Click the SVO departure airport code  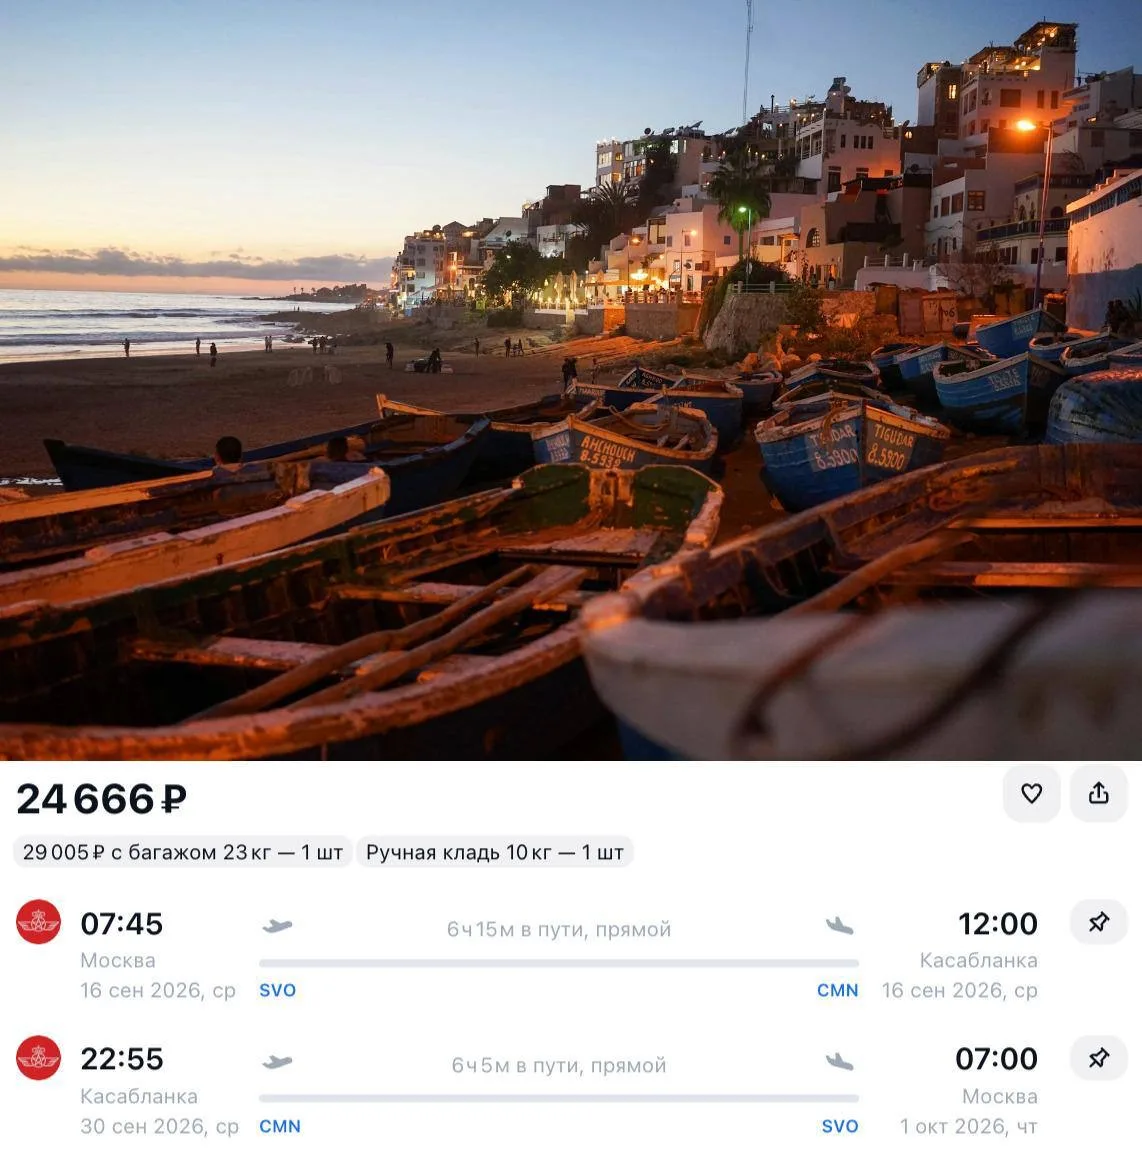(x=277, y=990)
